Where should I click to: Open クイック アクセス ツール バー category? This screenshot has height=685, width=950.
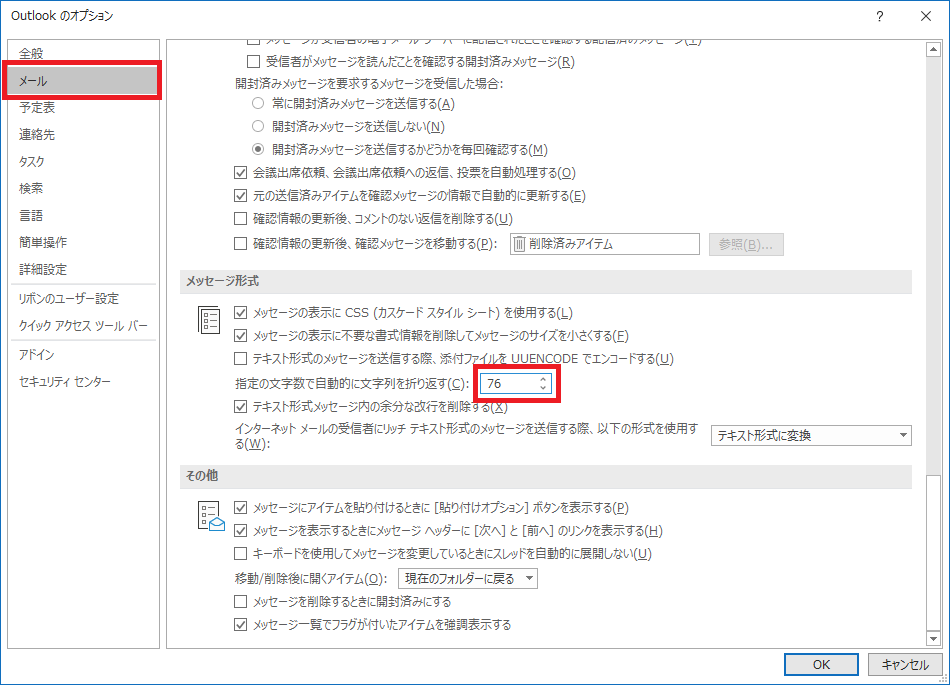click(x=83, y=325)
